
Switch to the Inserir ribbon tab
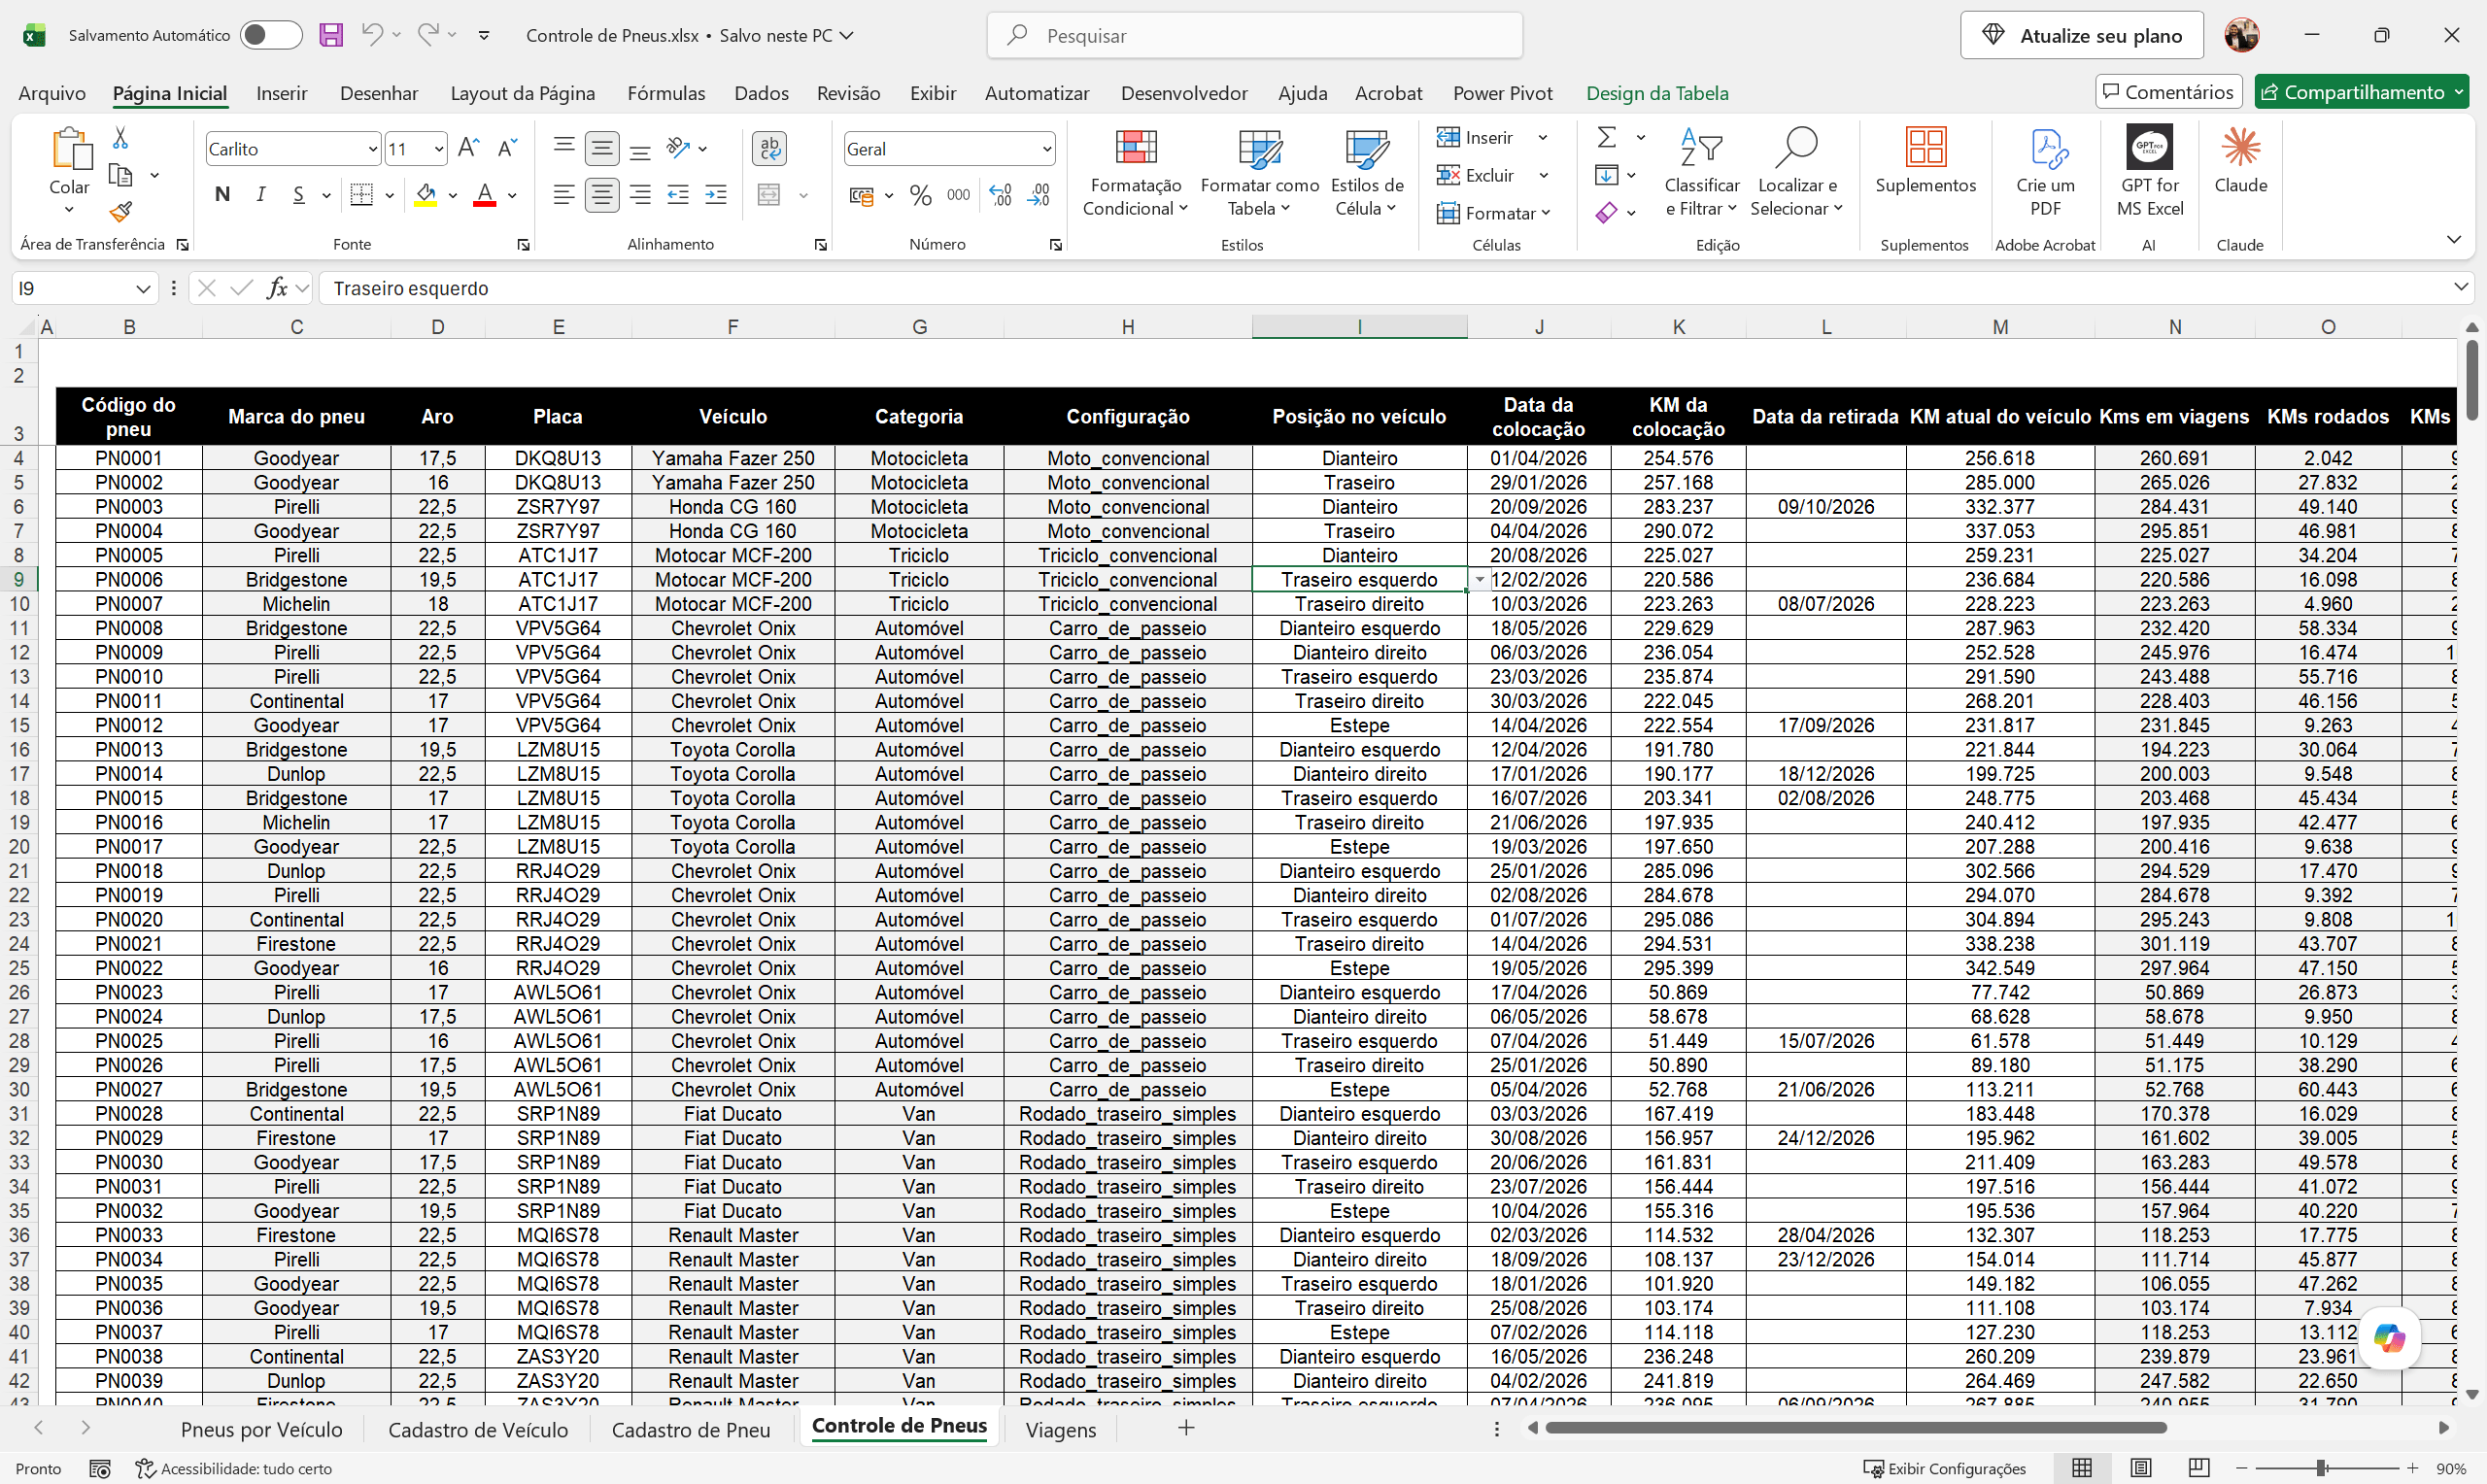[x=281, y=93]
